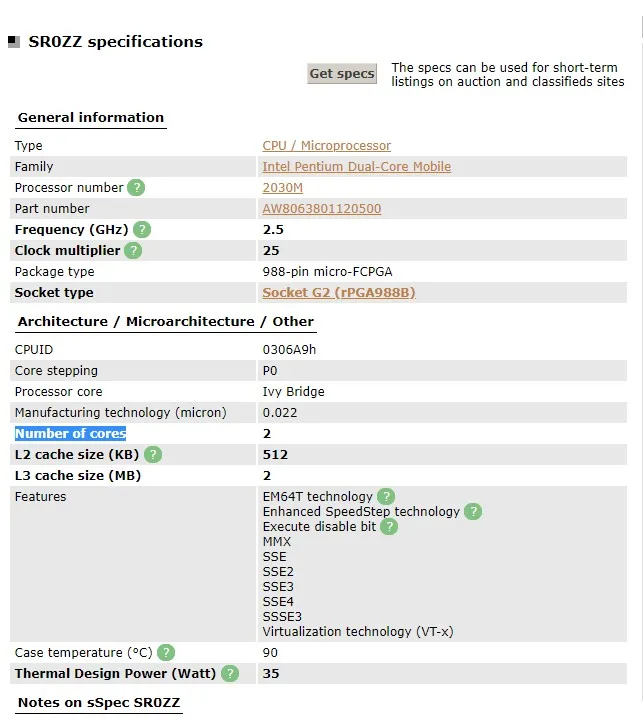
Task: Click help icon beside Case temperature
Action: pyautogui.click(x=166, y=652)
